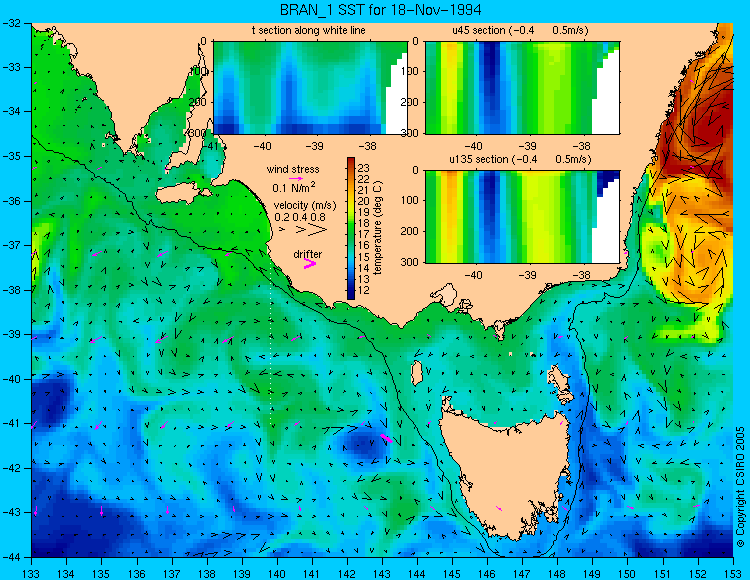The width and height of the screenshot is (750, 580).
Task: Click the magenta drifter marker west of Tasmania
Action: coord(386,438)
